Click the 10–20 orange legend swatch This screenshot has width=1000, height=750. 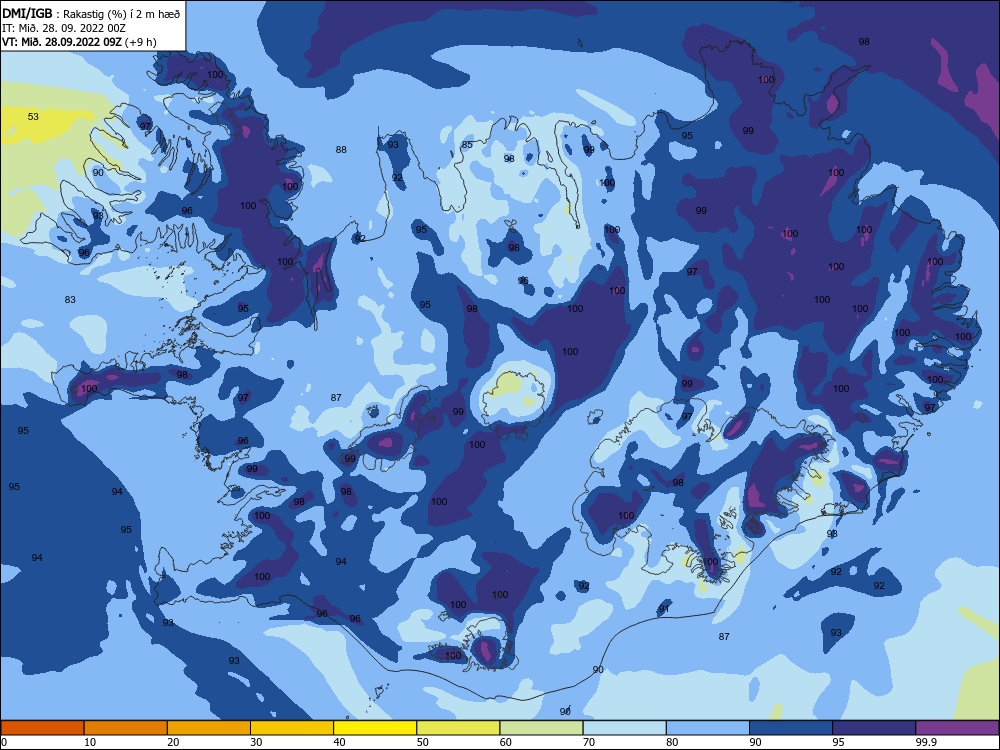pos(126,728)
